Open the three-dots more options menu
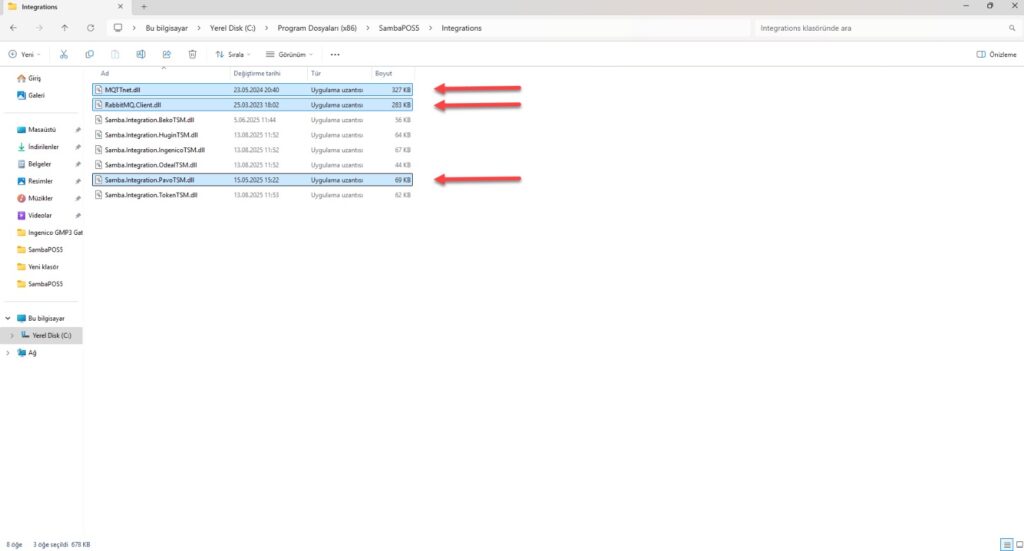1024x551 pixels. tap(335, 55)
